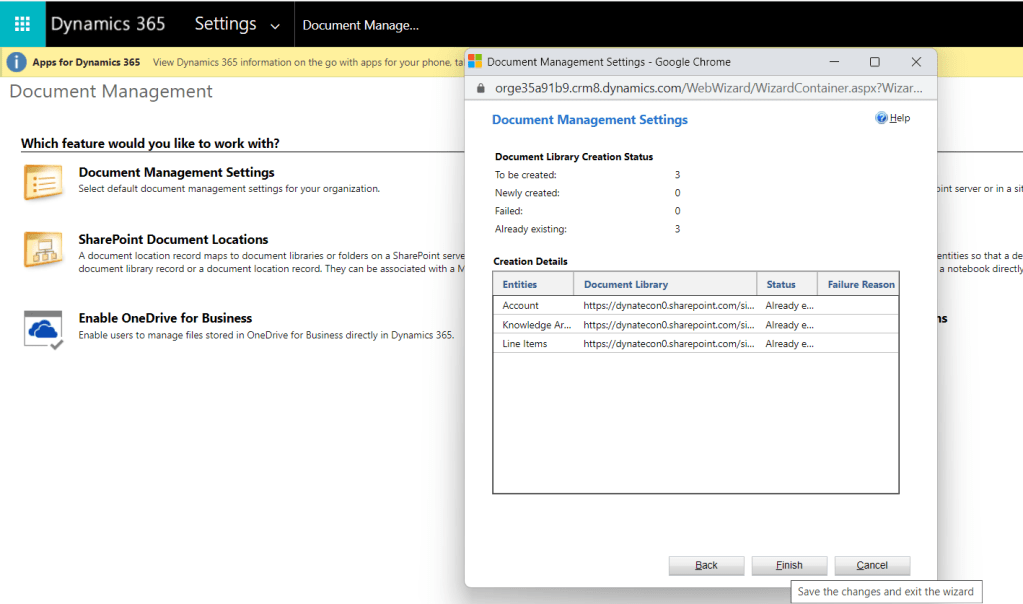The image size is (1023, 604).
Task: Click the Chrome popup window logo icon
Action: [476, 62]
